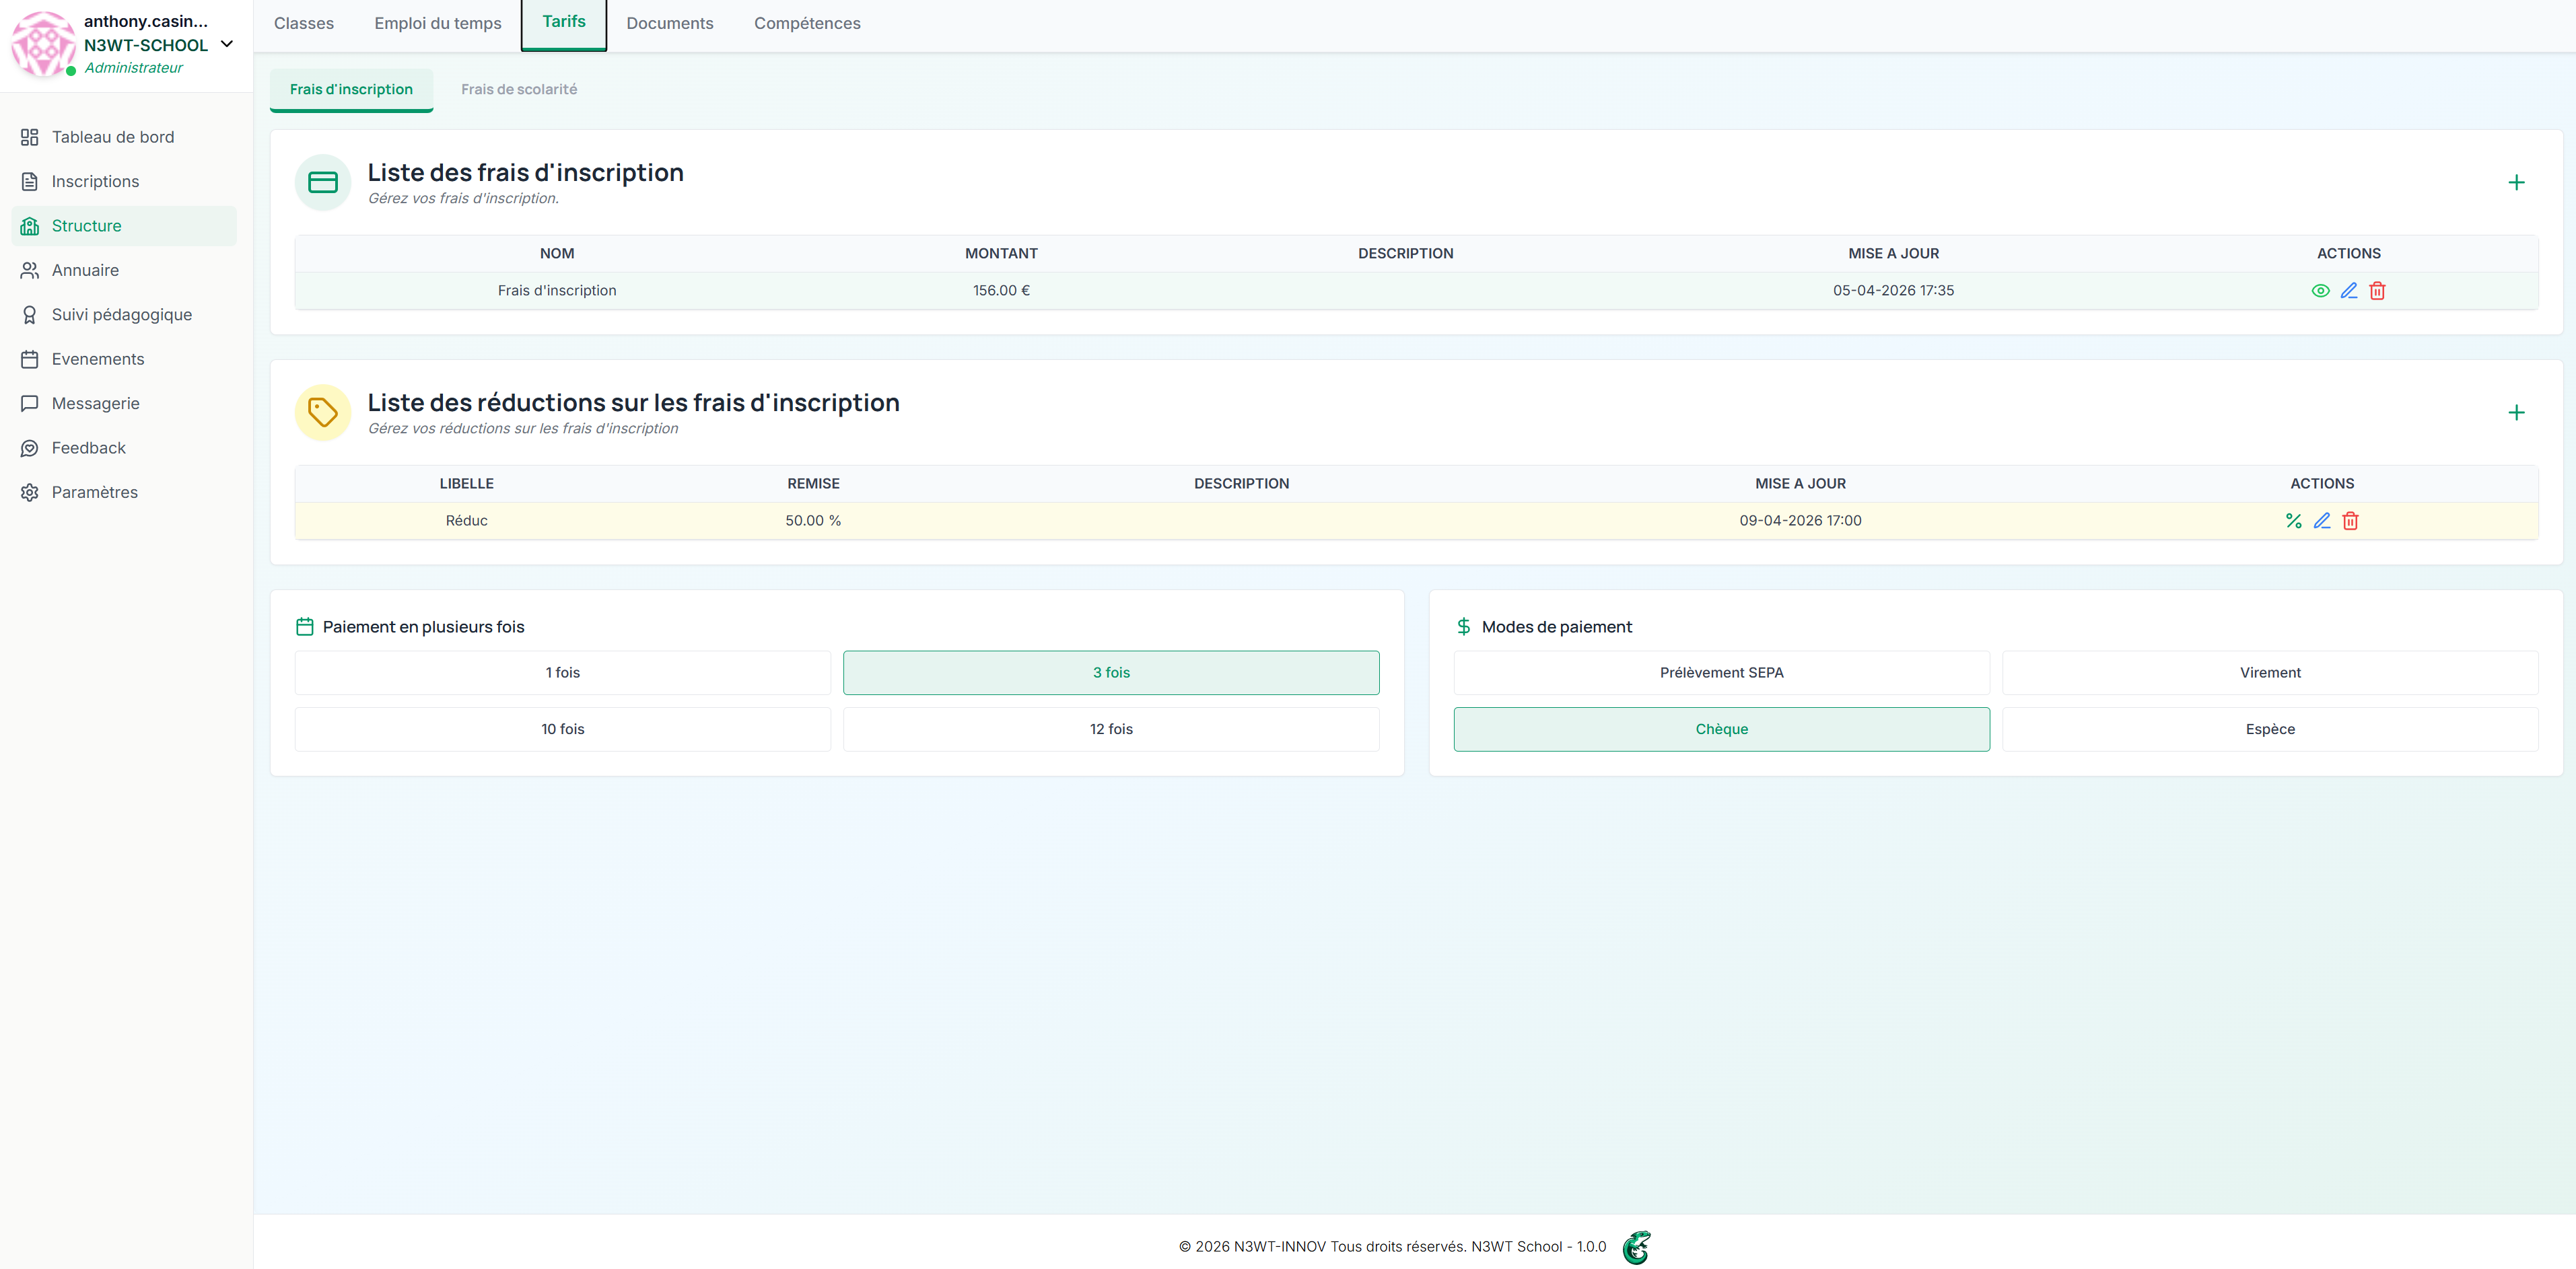Select the Tarifs tab
Screen dimensions: 2576x1269
coord(564,22)
